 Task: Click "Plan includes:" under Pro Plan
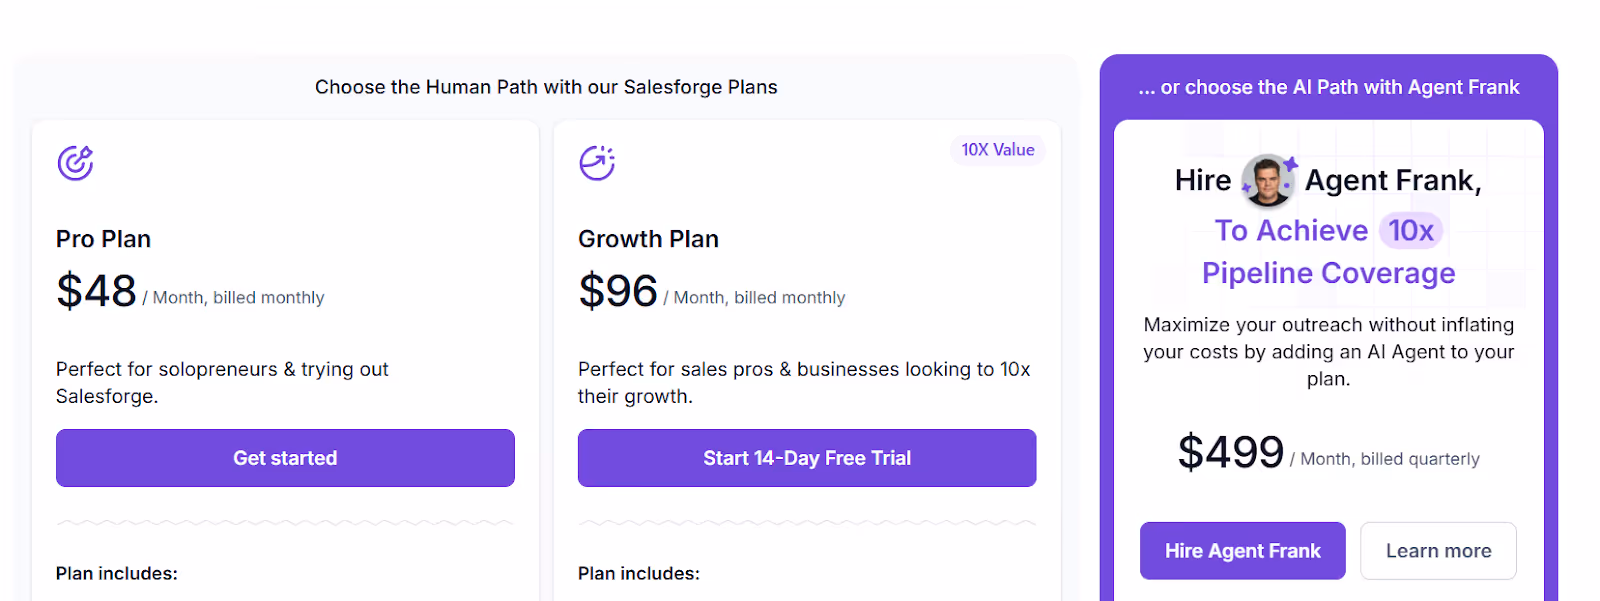[x=117, y=574]
